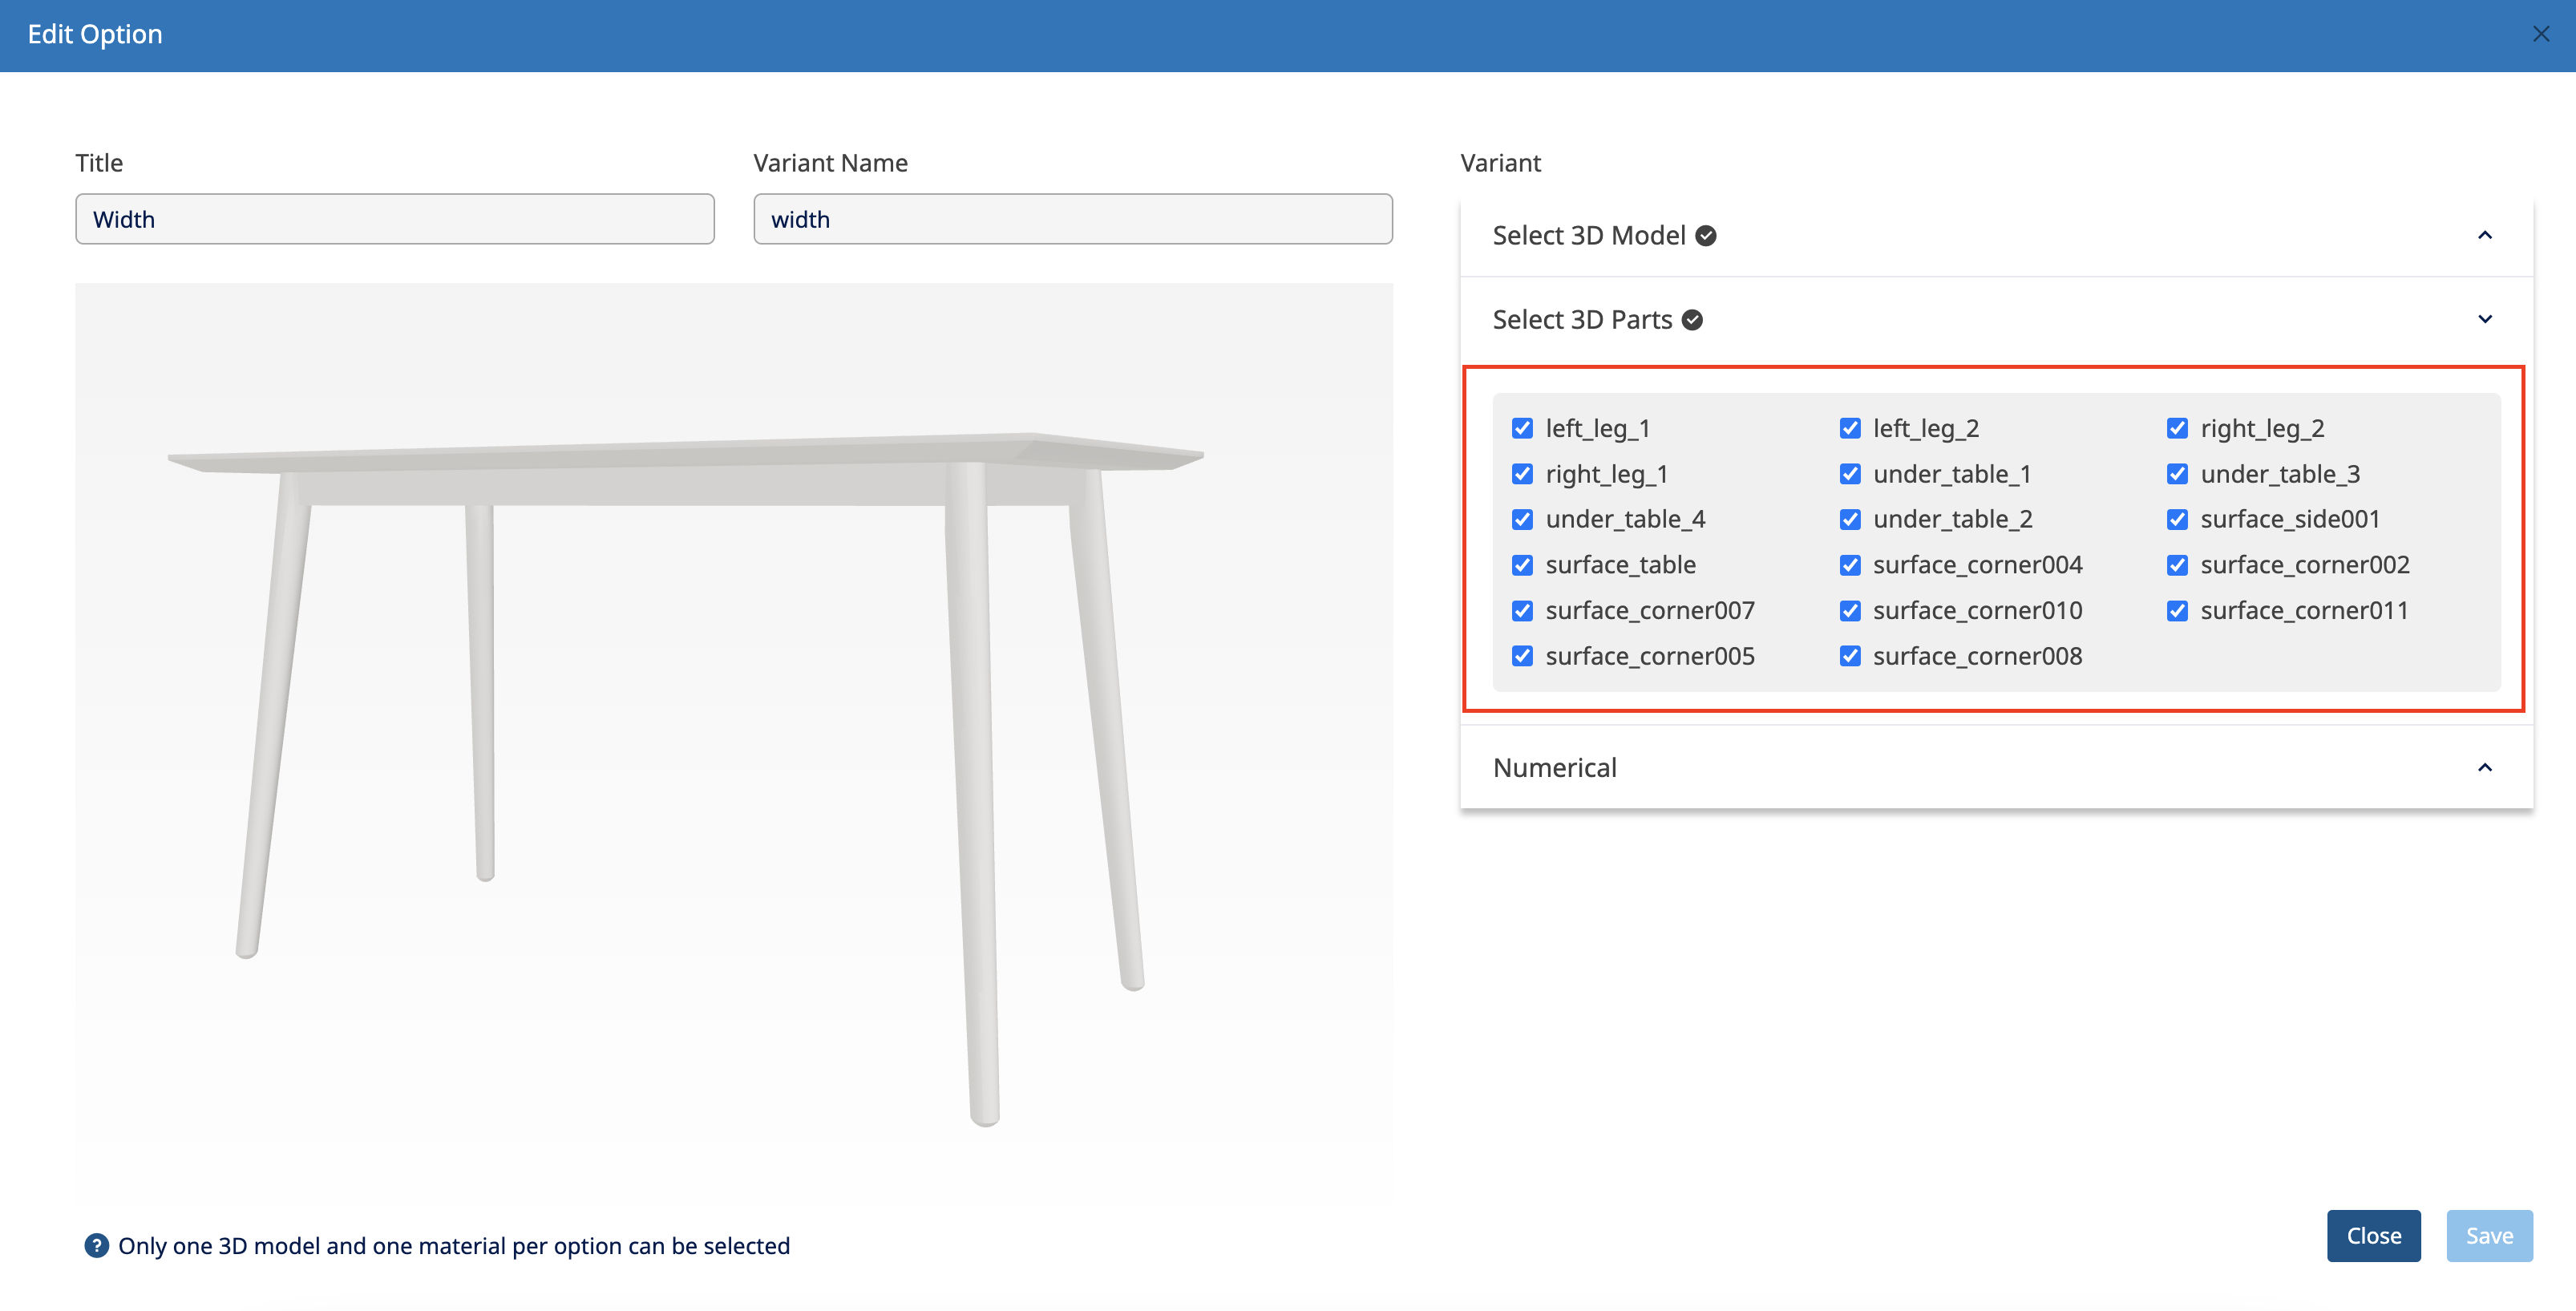The width and height of the screenshot is (2576, 1311).
Task: Click checkmark badge next to Select 3D Parts
Action: 1692,320
